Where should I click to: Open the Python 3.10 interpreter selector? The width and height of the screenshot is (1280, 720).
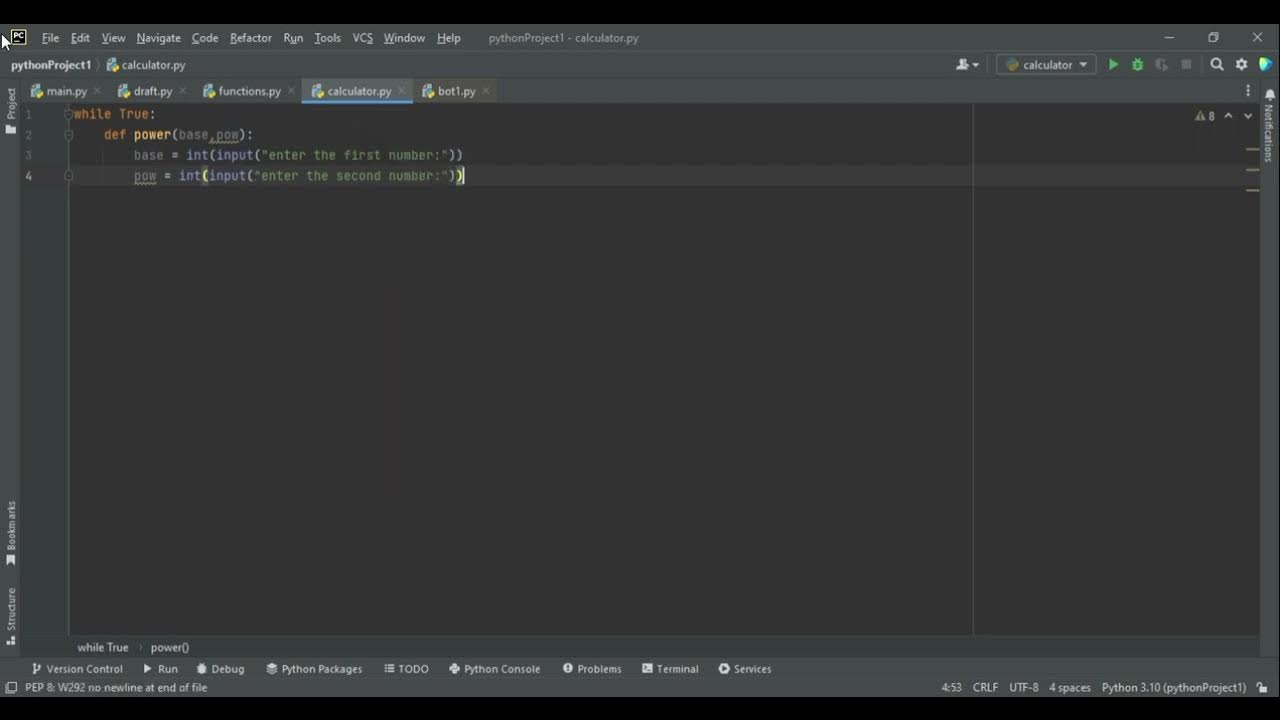tap(1174, 688)
